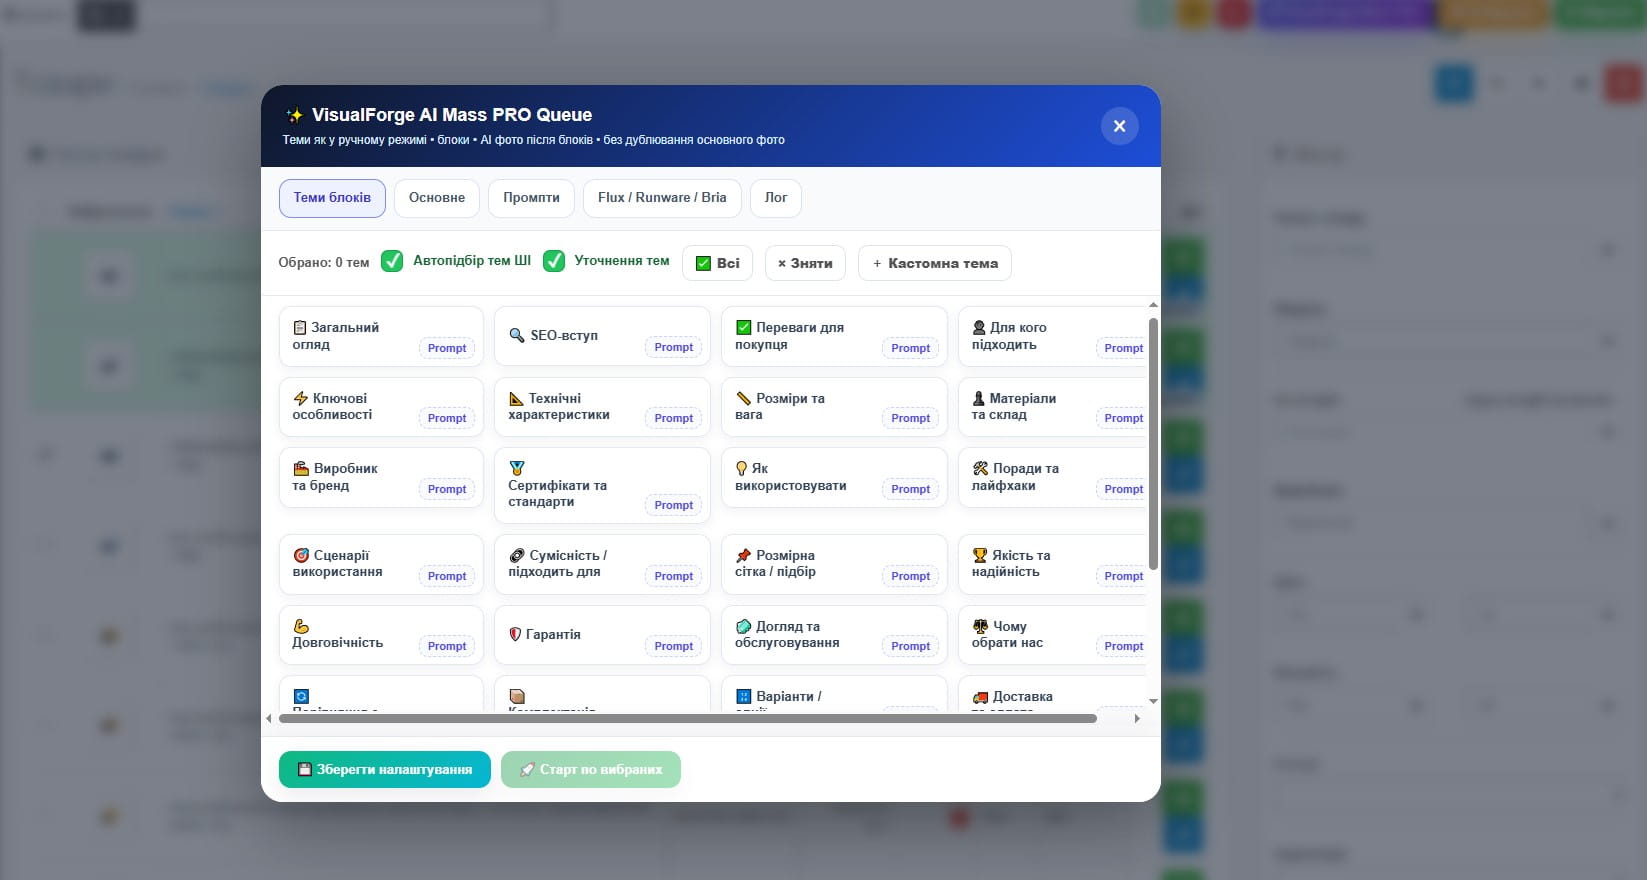
Task: Open the Промпти tab
Action: click(531, 198)
